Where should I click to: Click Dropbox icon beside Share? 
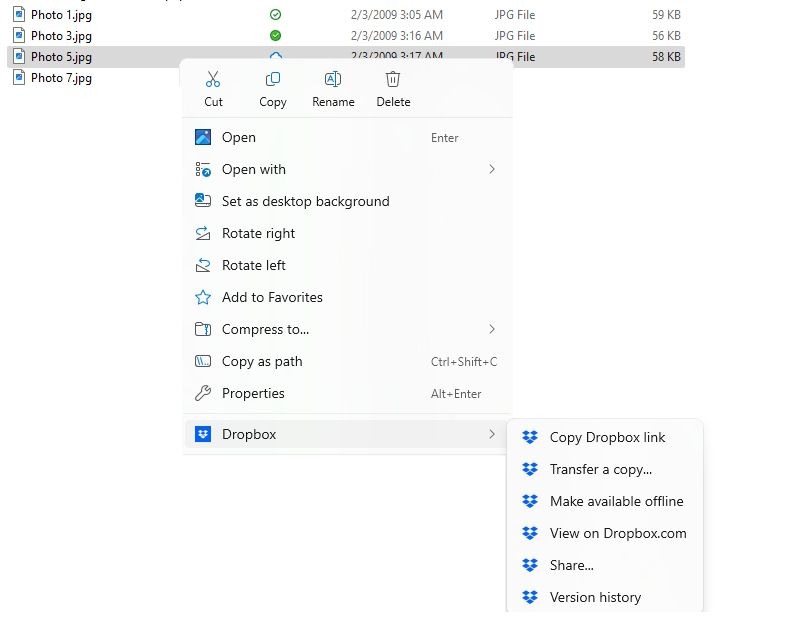[530, 565]
